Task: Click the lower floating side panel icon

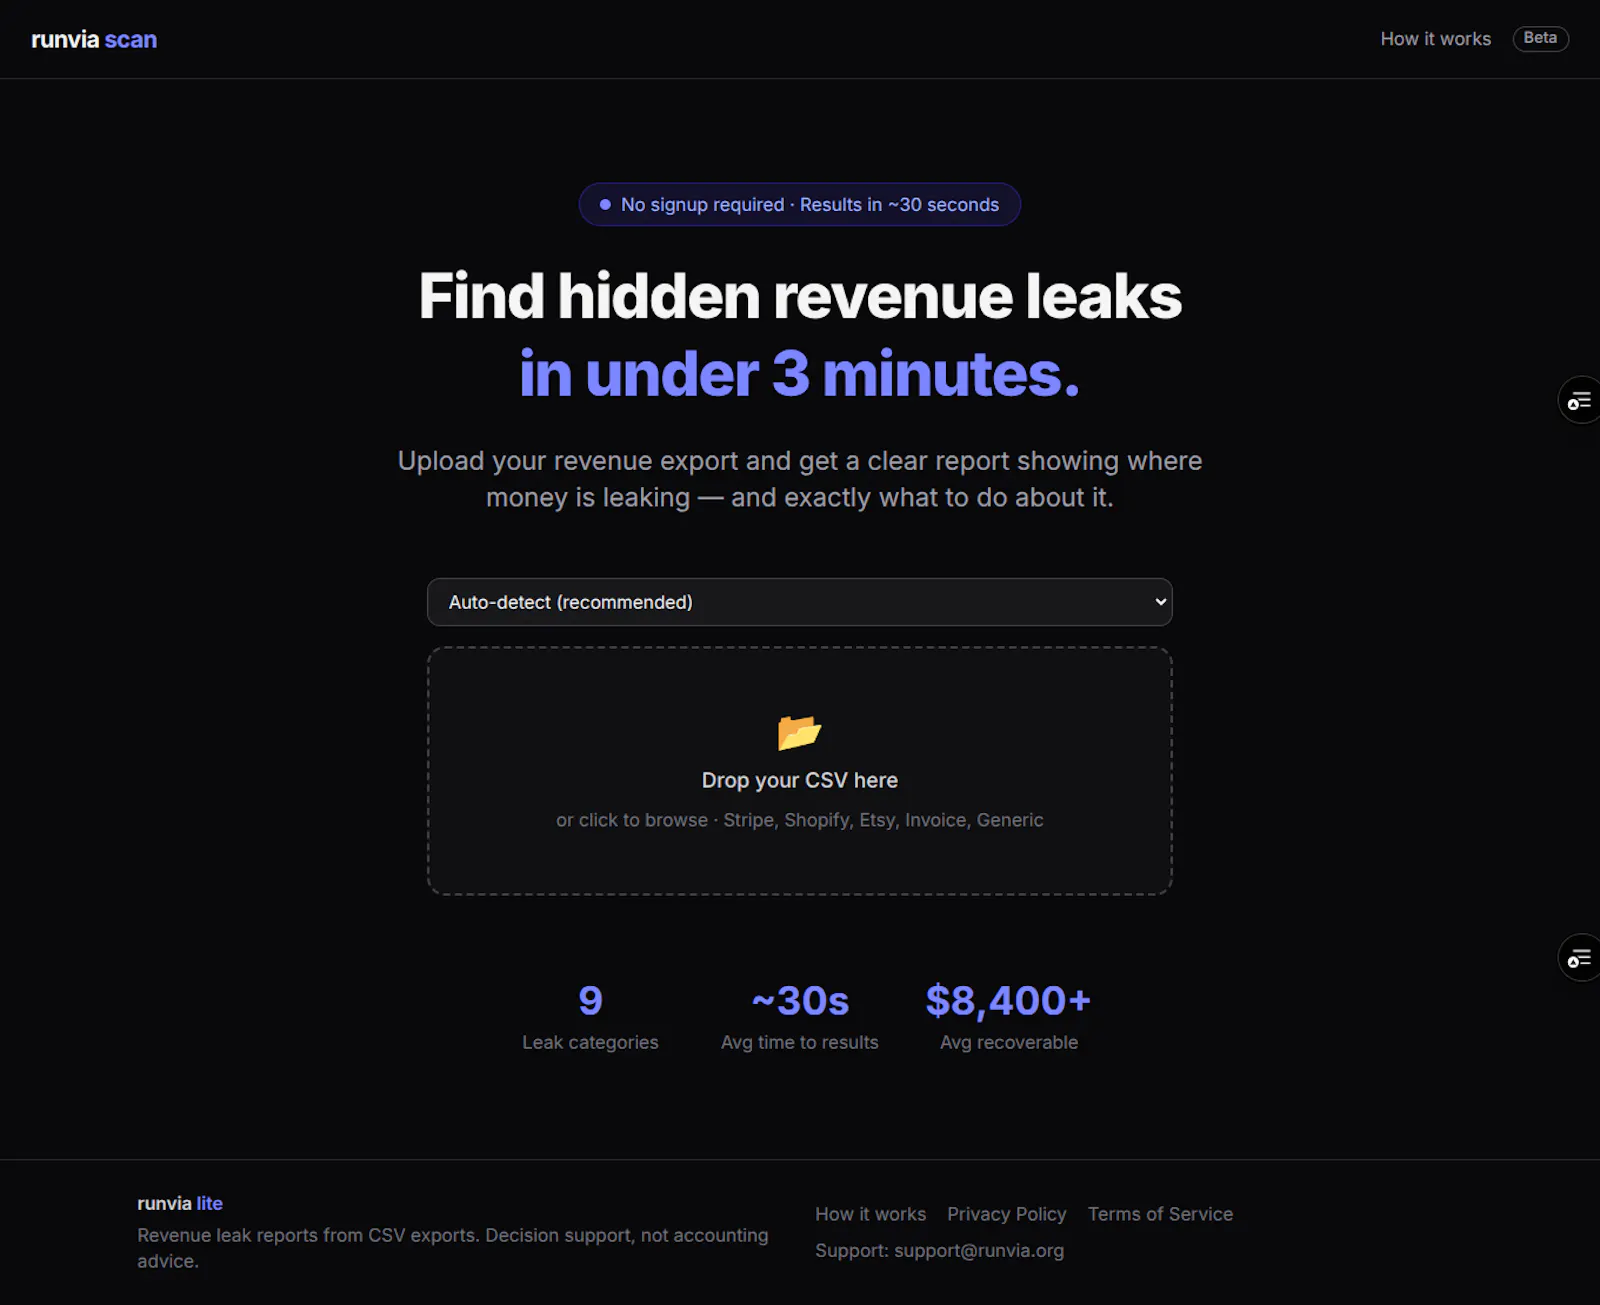Action: tap(1579, 958)
